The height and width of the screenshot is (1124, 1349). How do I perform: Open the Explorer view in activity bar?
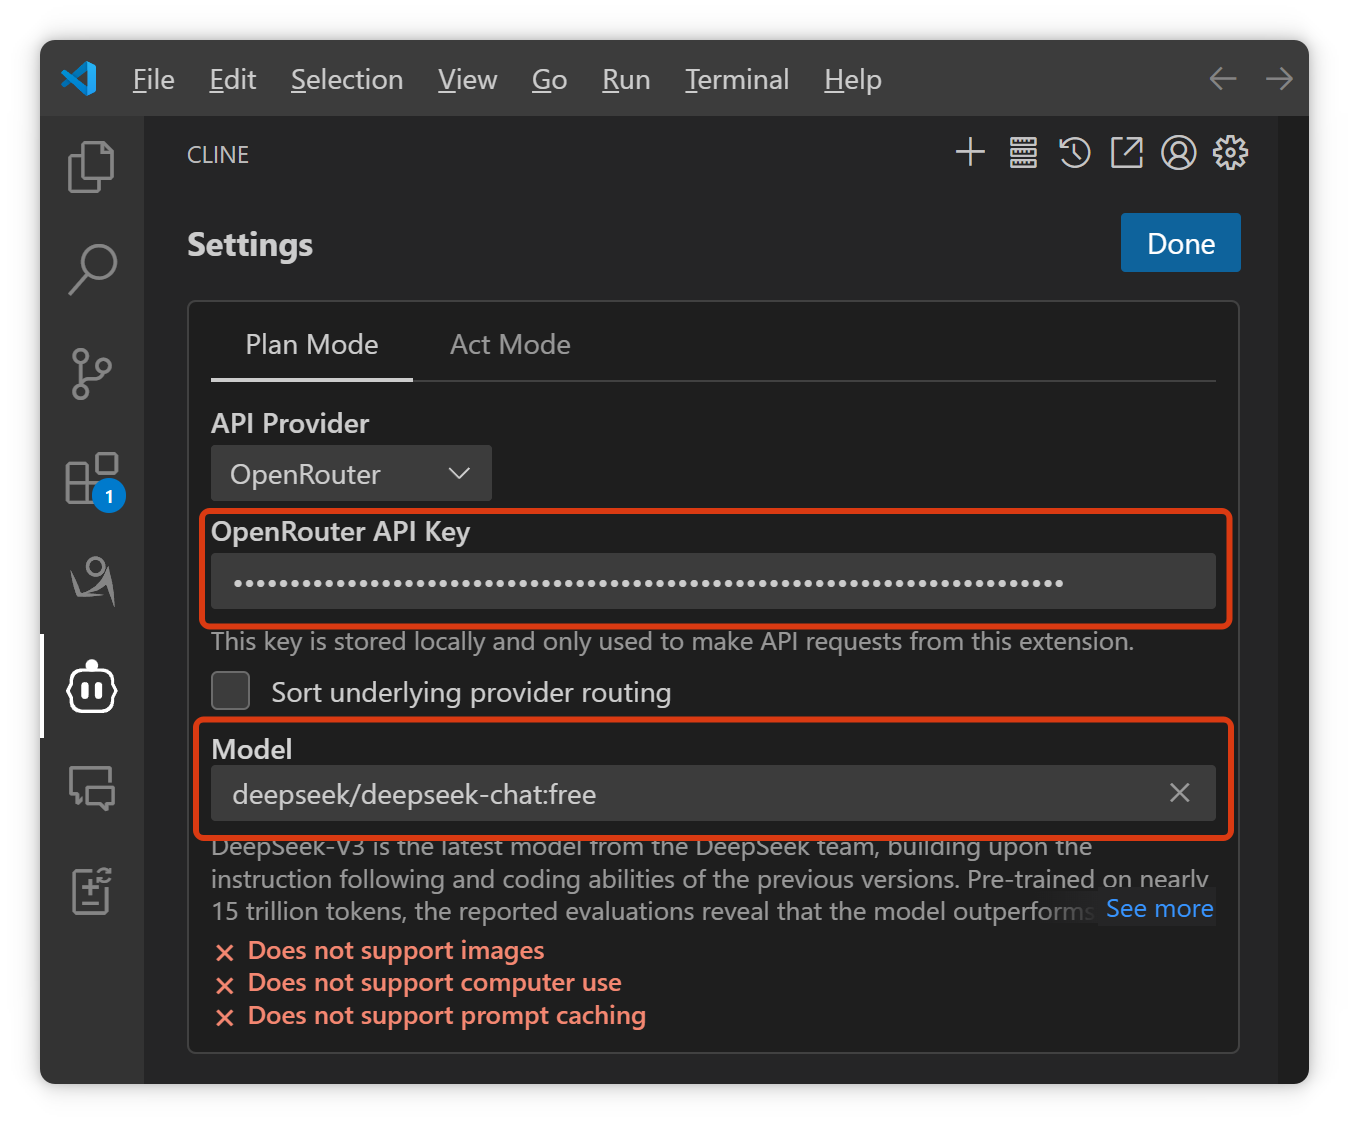[x=91, y=166]
